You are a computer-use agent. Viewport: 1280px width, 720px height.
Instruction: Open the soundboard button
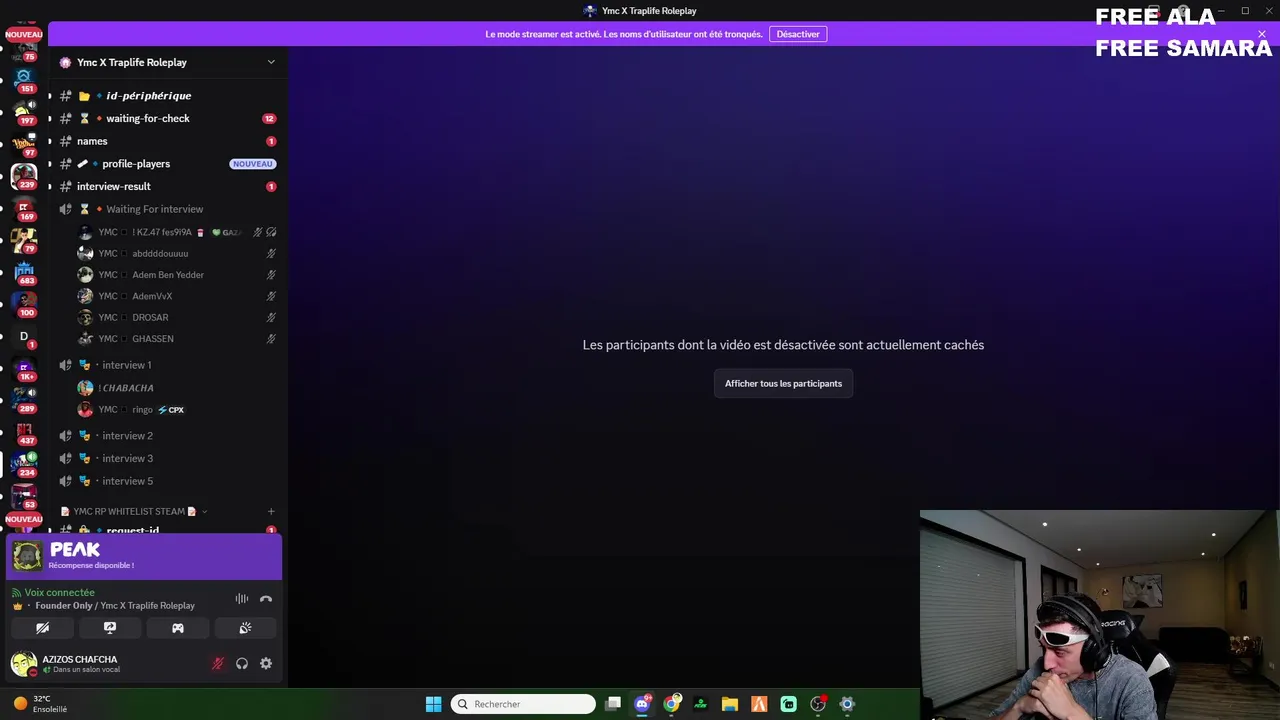pos(245,628)
